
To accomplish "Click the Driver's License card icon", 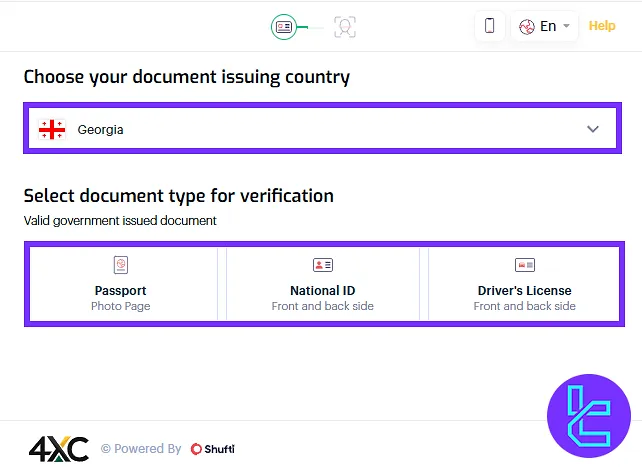I will tap(524, 265).
